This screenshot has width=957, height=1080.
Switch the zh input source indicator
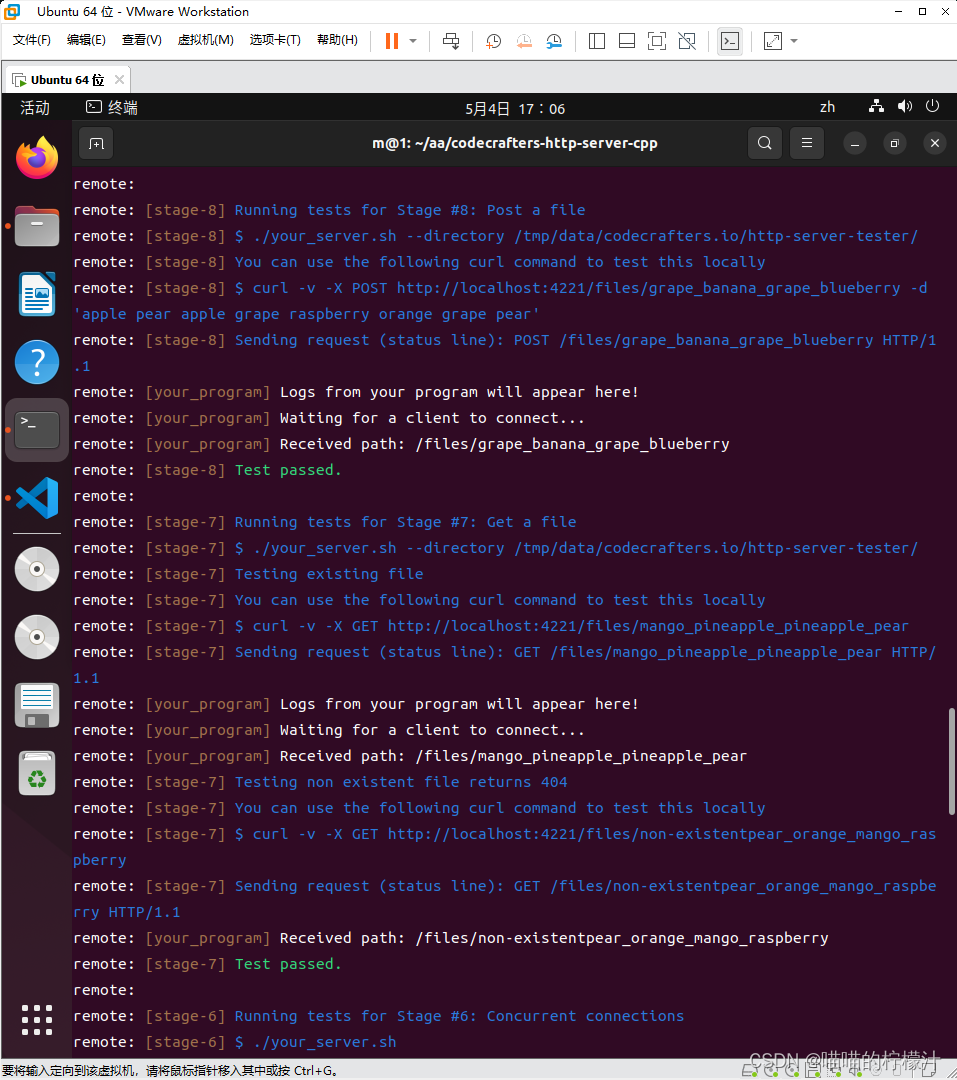tap(827, 107)
